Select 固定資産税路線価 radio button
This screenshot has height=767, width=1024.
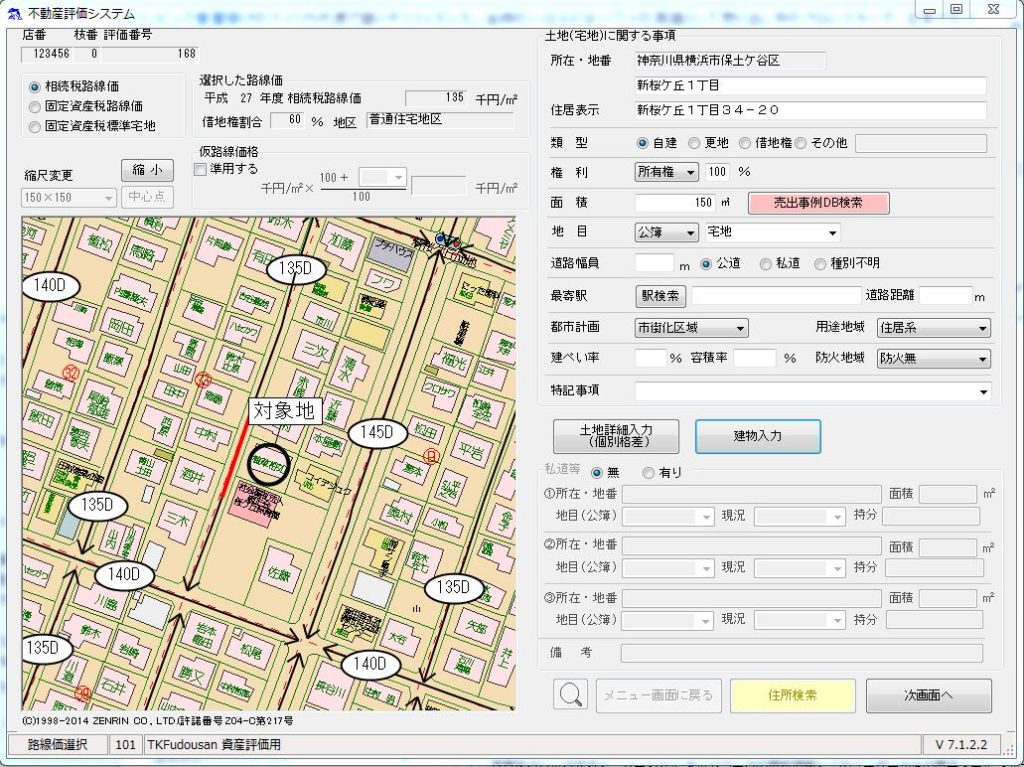pyautogui.click(x=36, y=106)
